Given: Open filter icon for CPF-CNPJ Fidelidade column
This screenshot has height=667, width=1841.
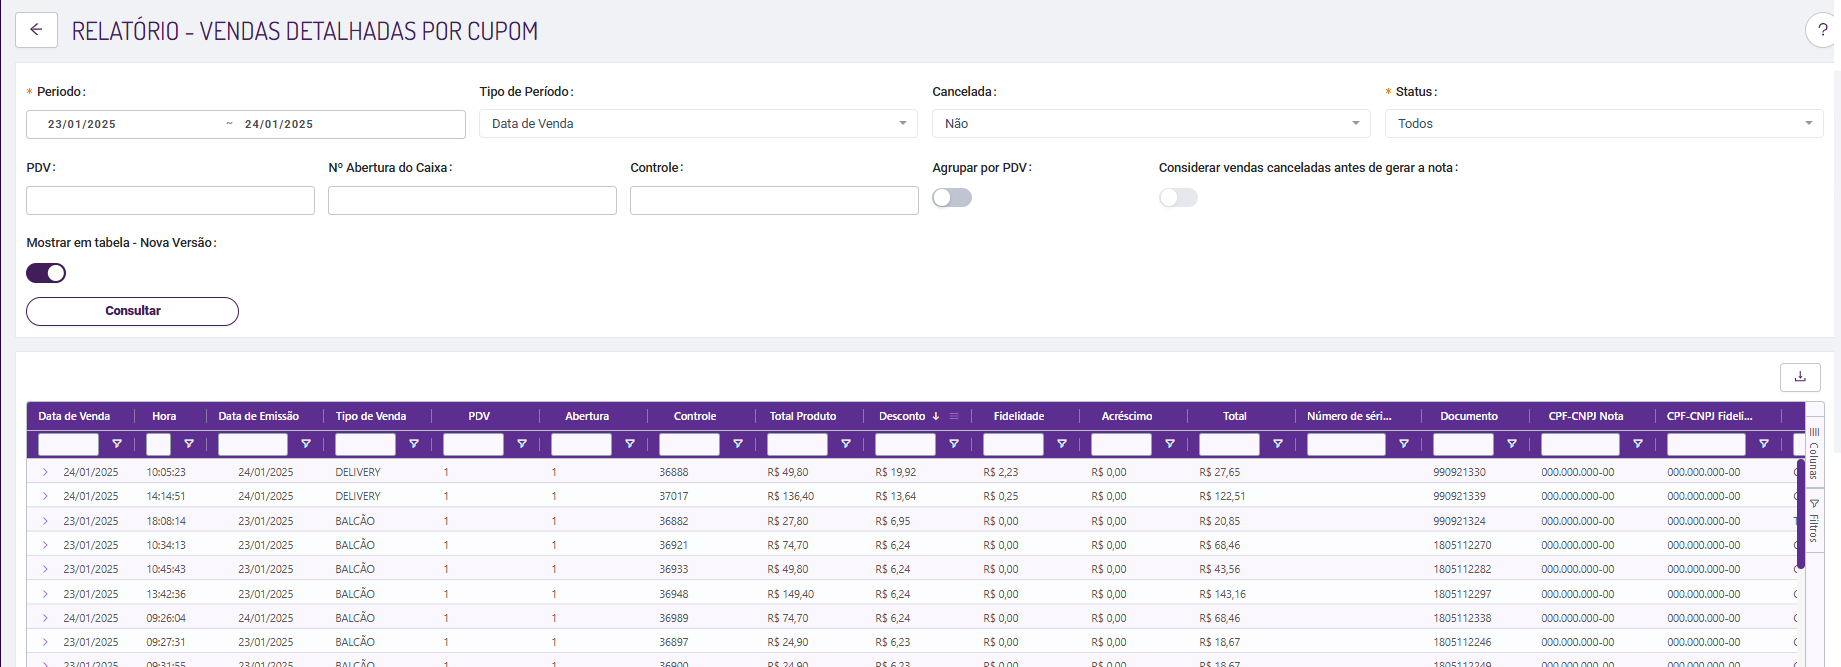Looking at the screenshot, I should 1764,444.
